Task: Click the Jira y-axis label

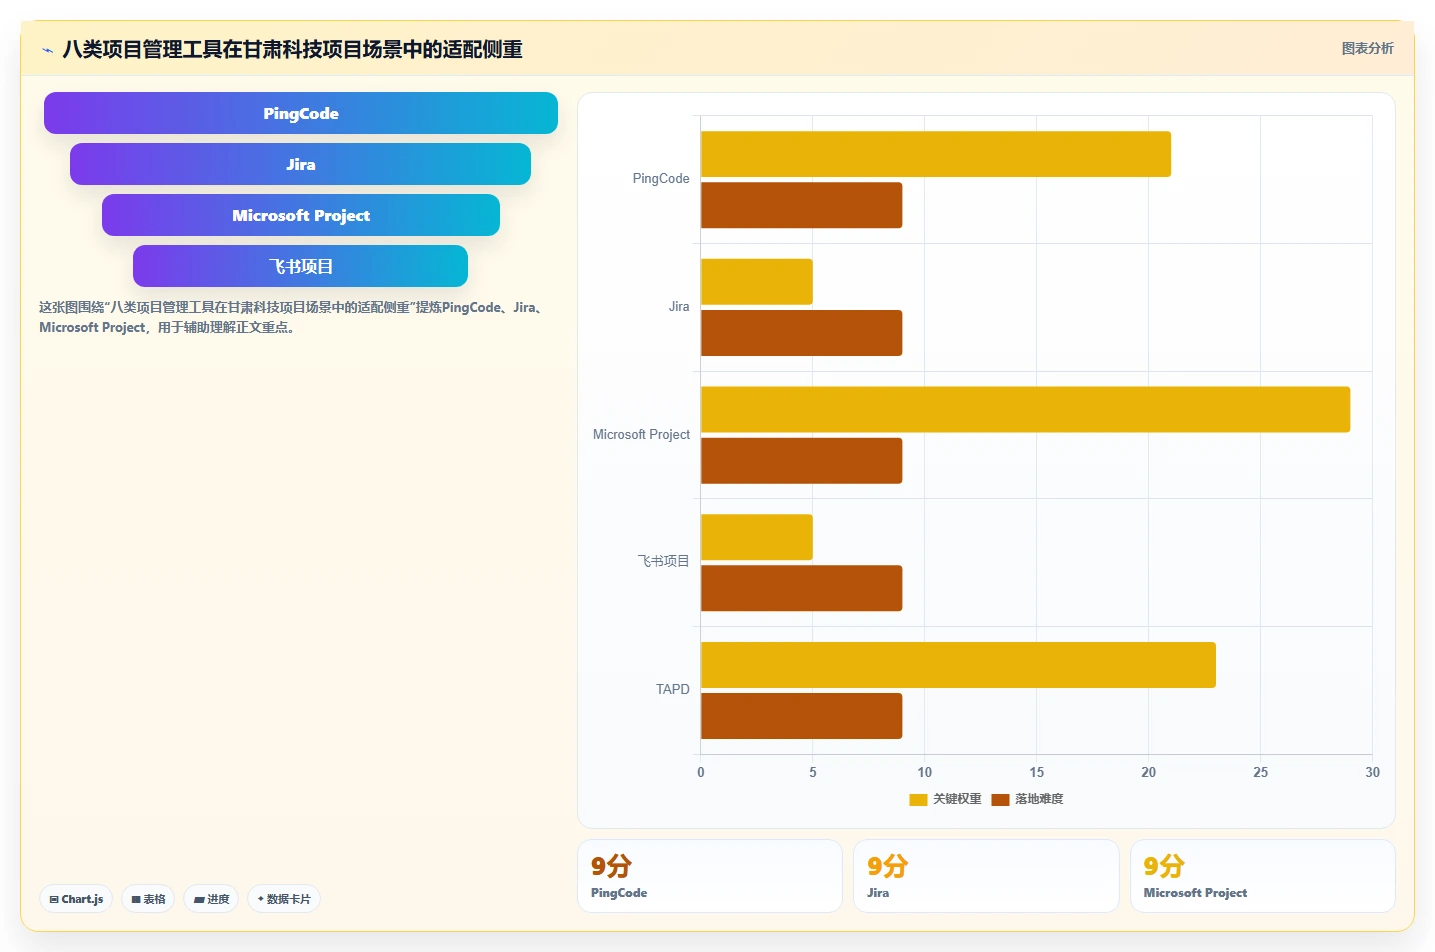Action: tap(679, 307)
